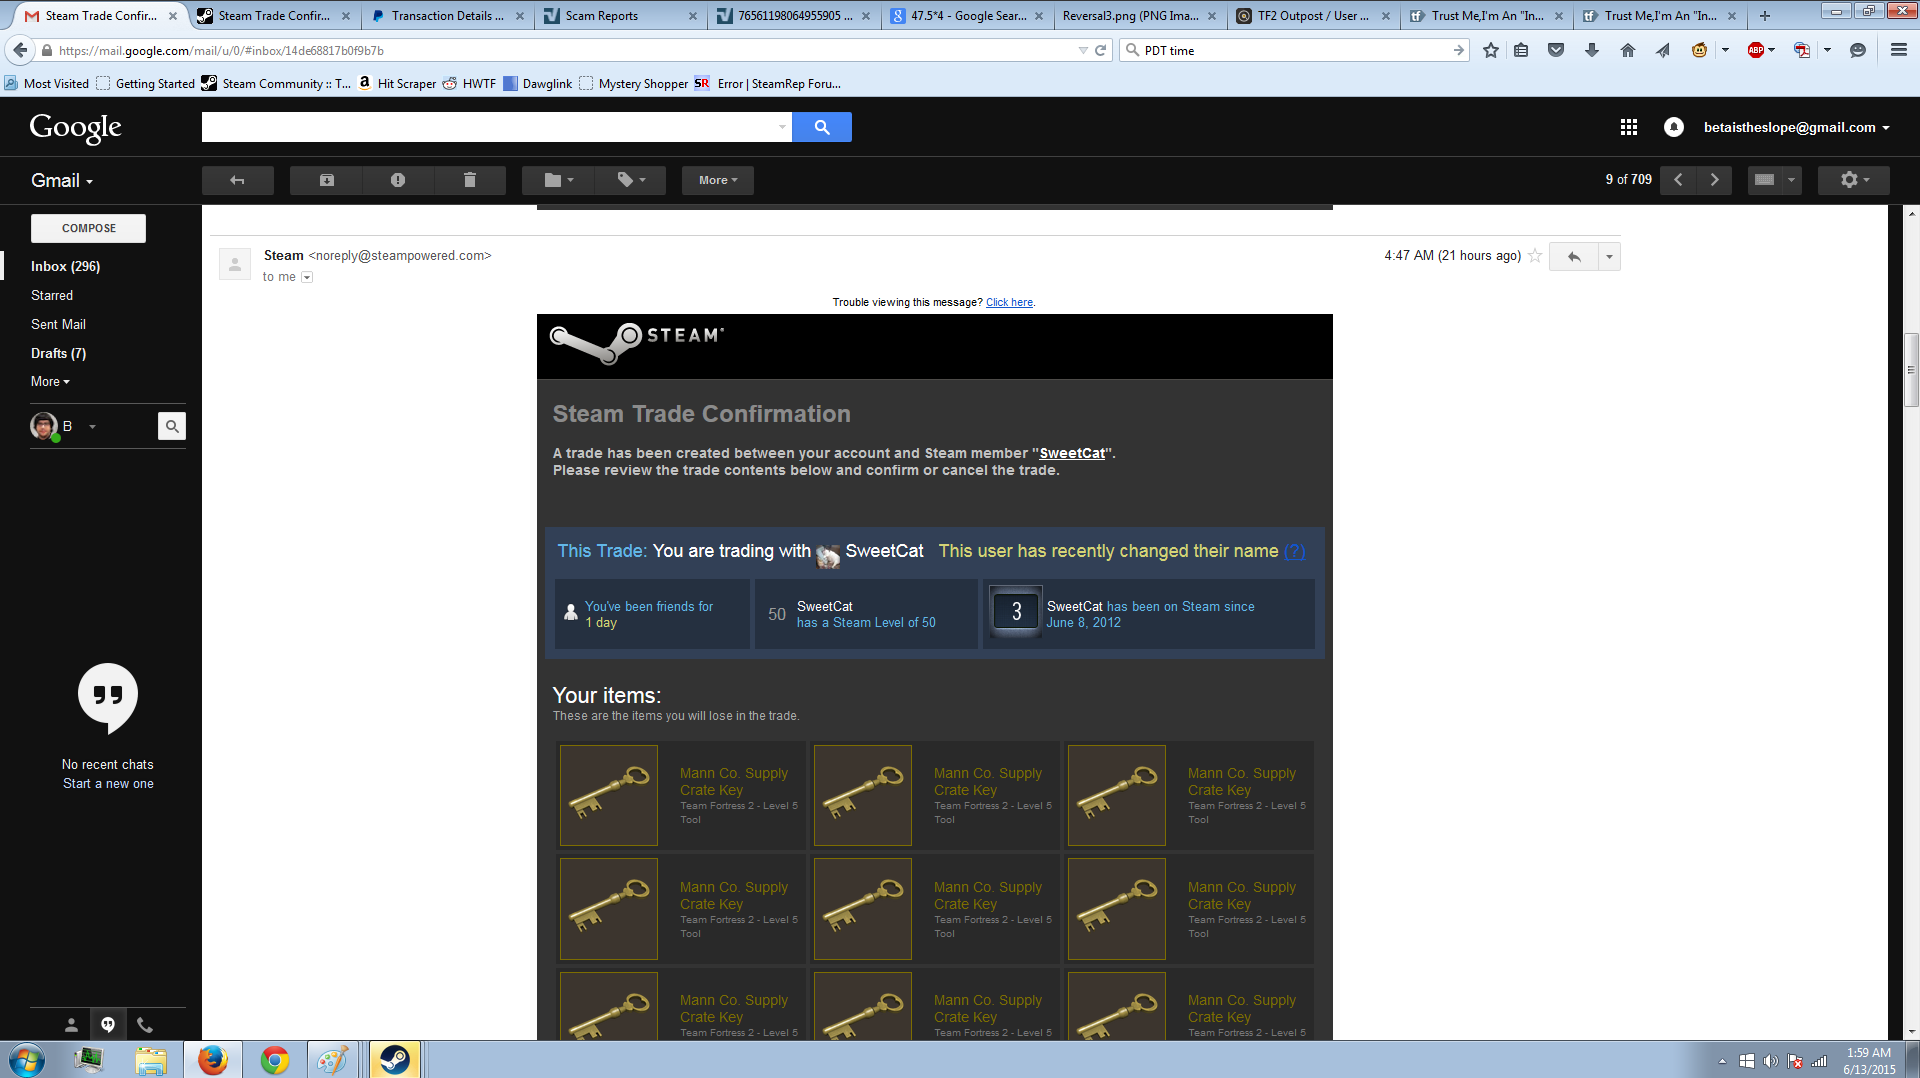Screen dimensions: 1920x1078
Task: Report this email as spam
Action: (x=398, y=180)
